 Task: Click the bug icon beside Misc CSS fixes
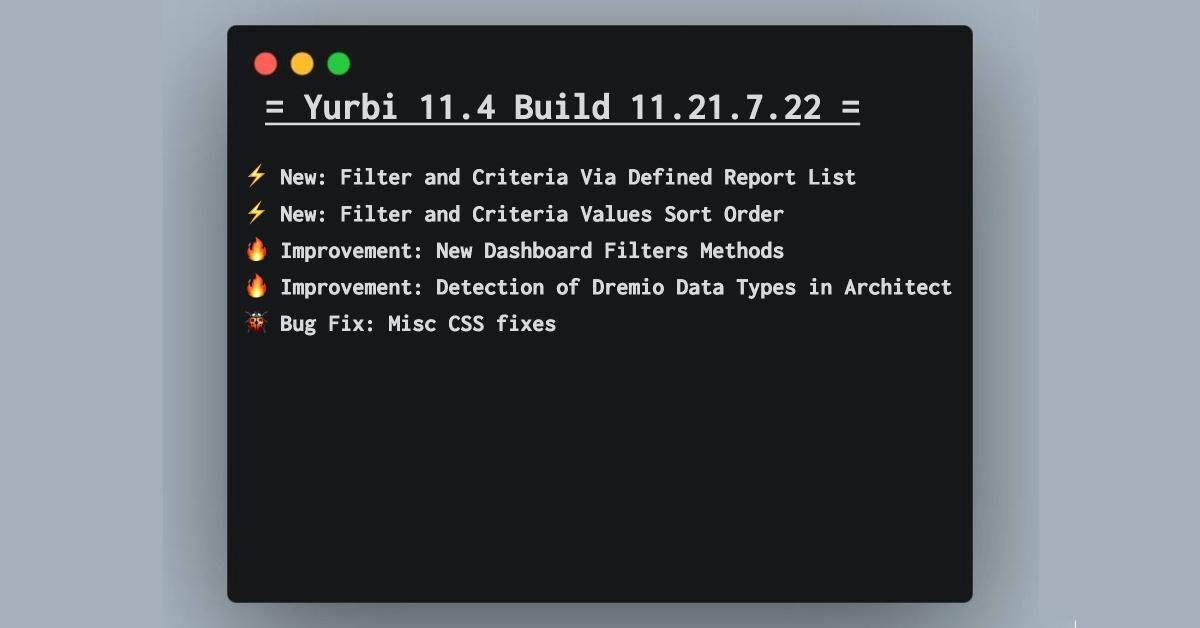click(257, 323)
